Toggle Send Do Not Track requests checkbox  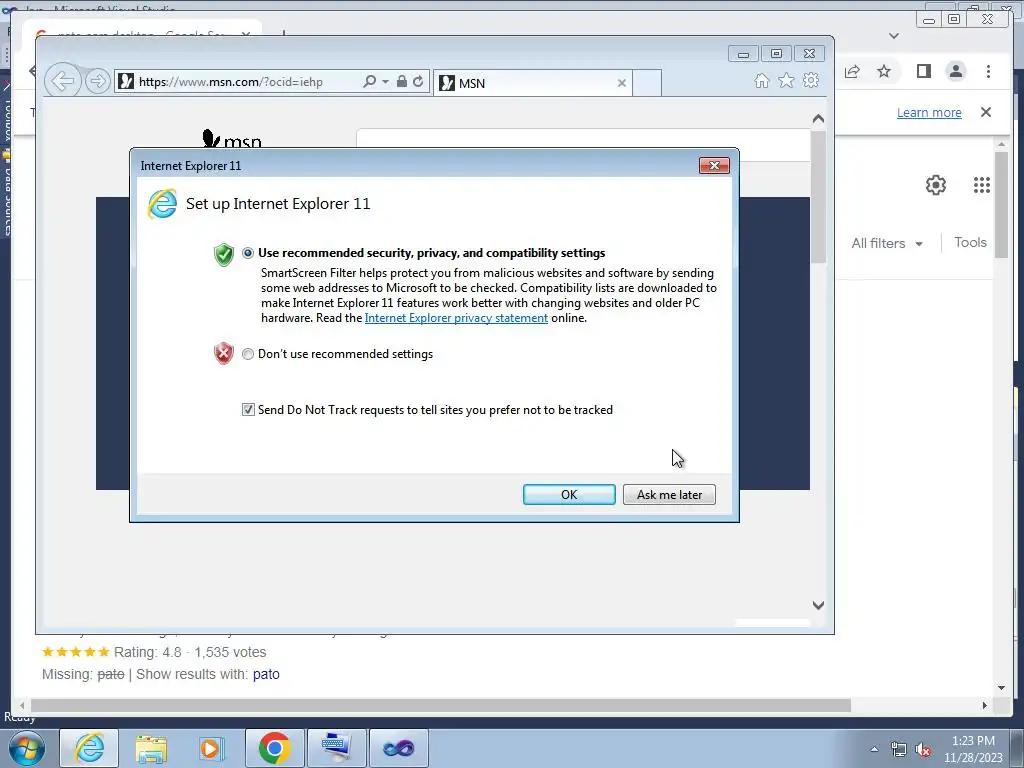[x=248, y=409]
